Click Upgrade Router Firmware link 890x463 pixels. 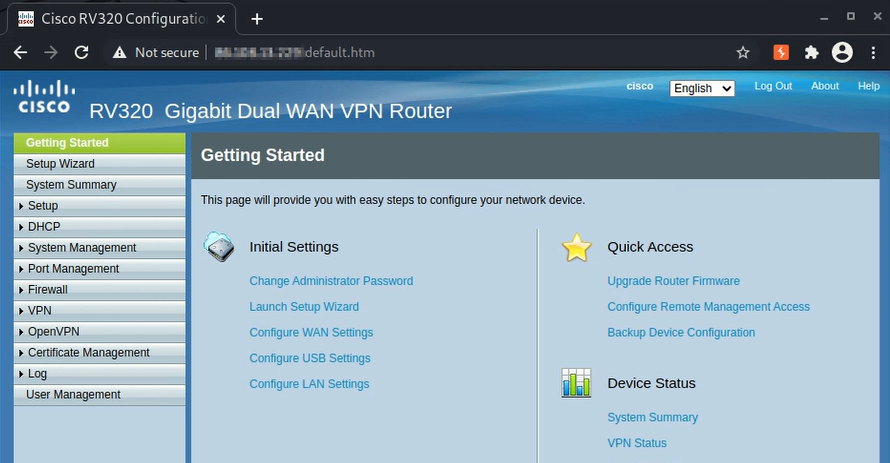[x=674, y=281]
